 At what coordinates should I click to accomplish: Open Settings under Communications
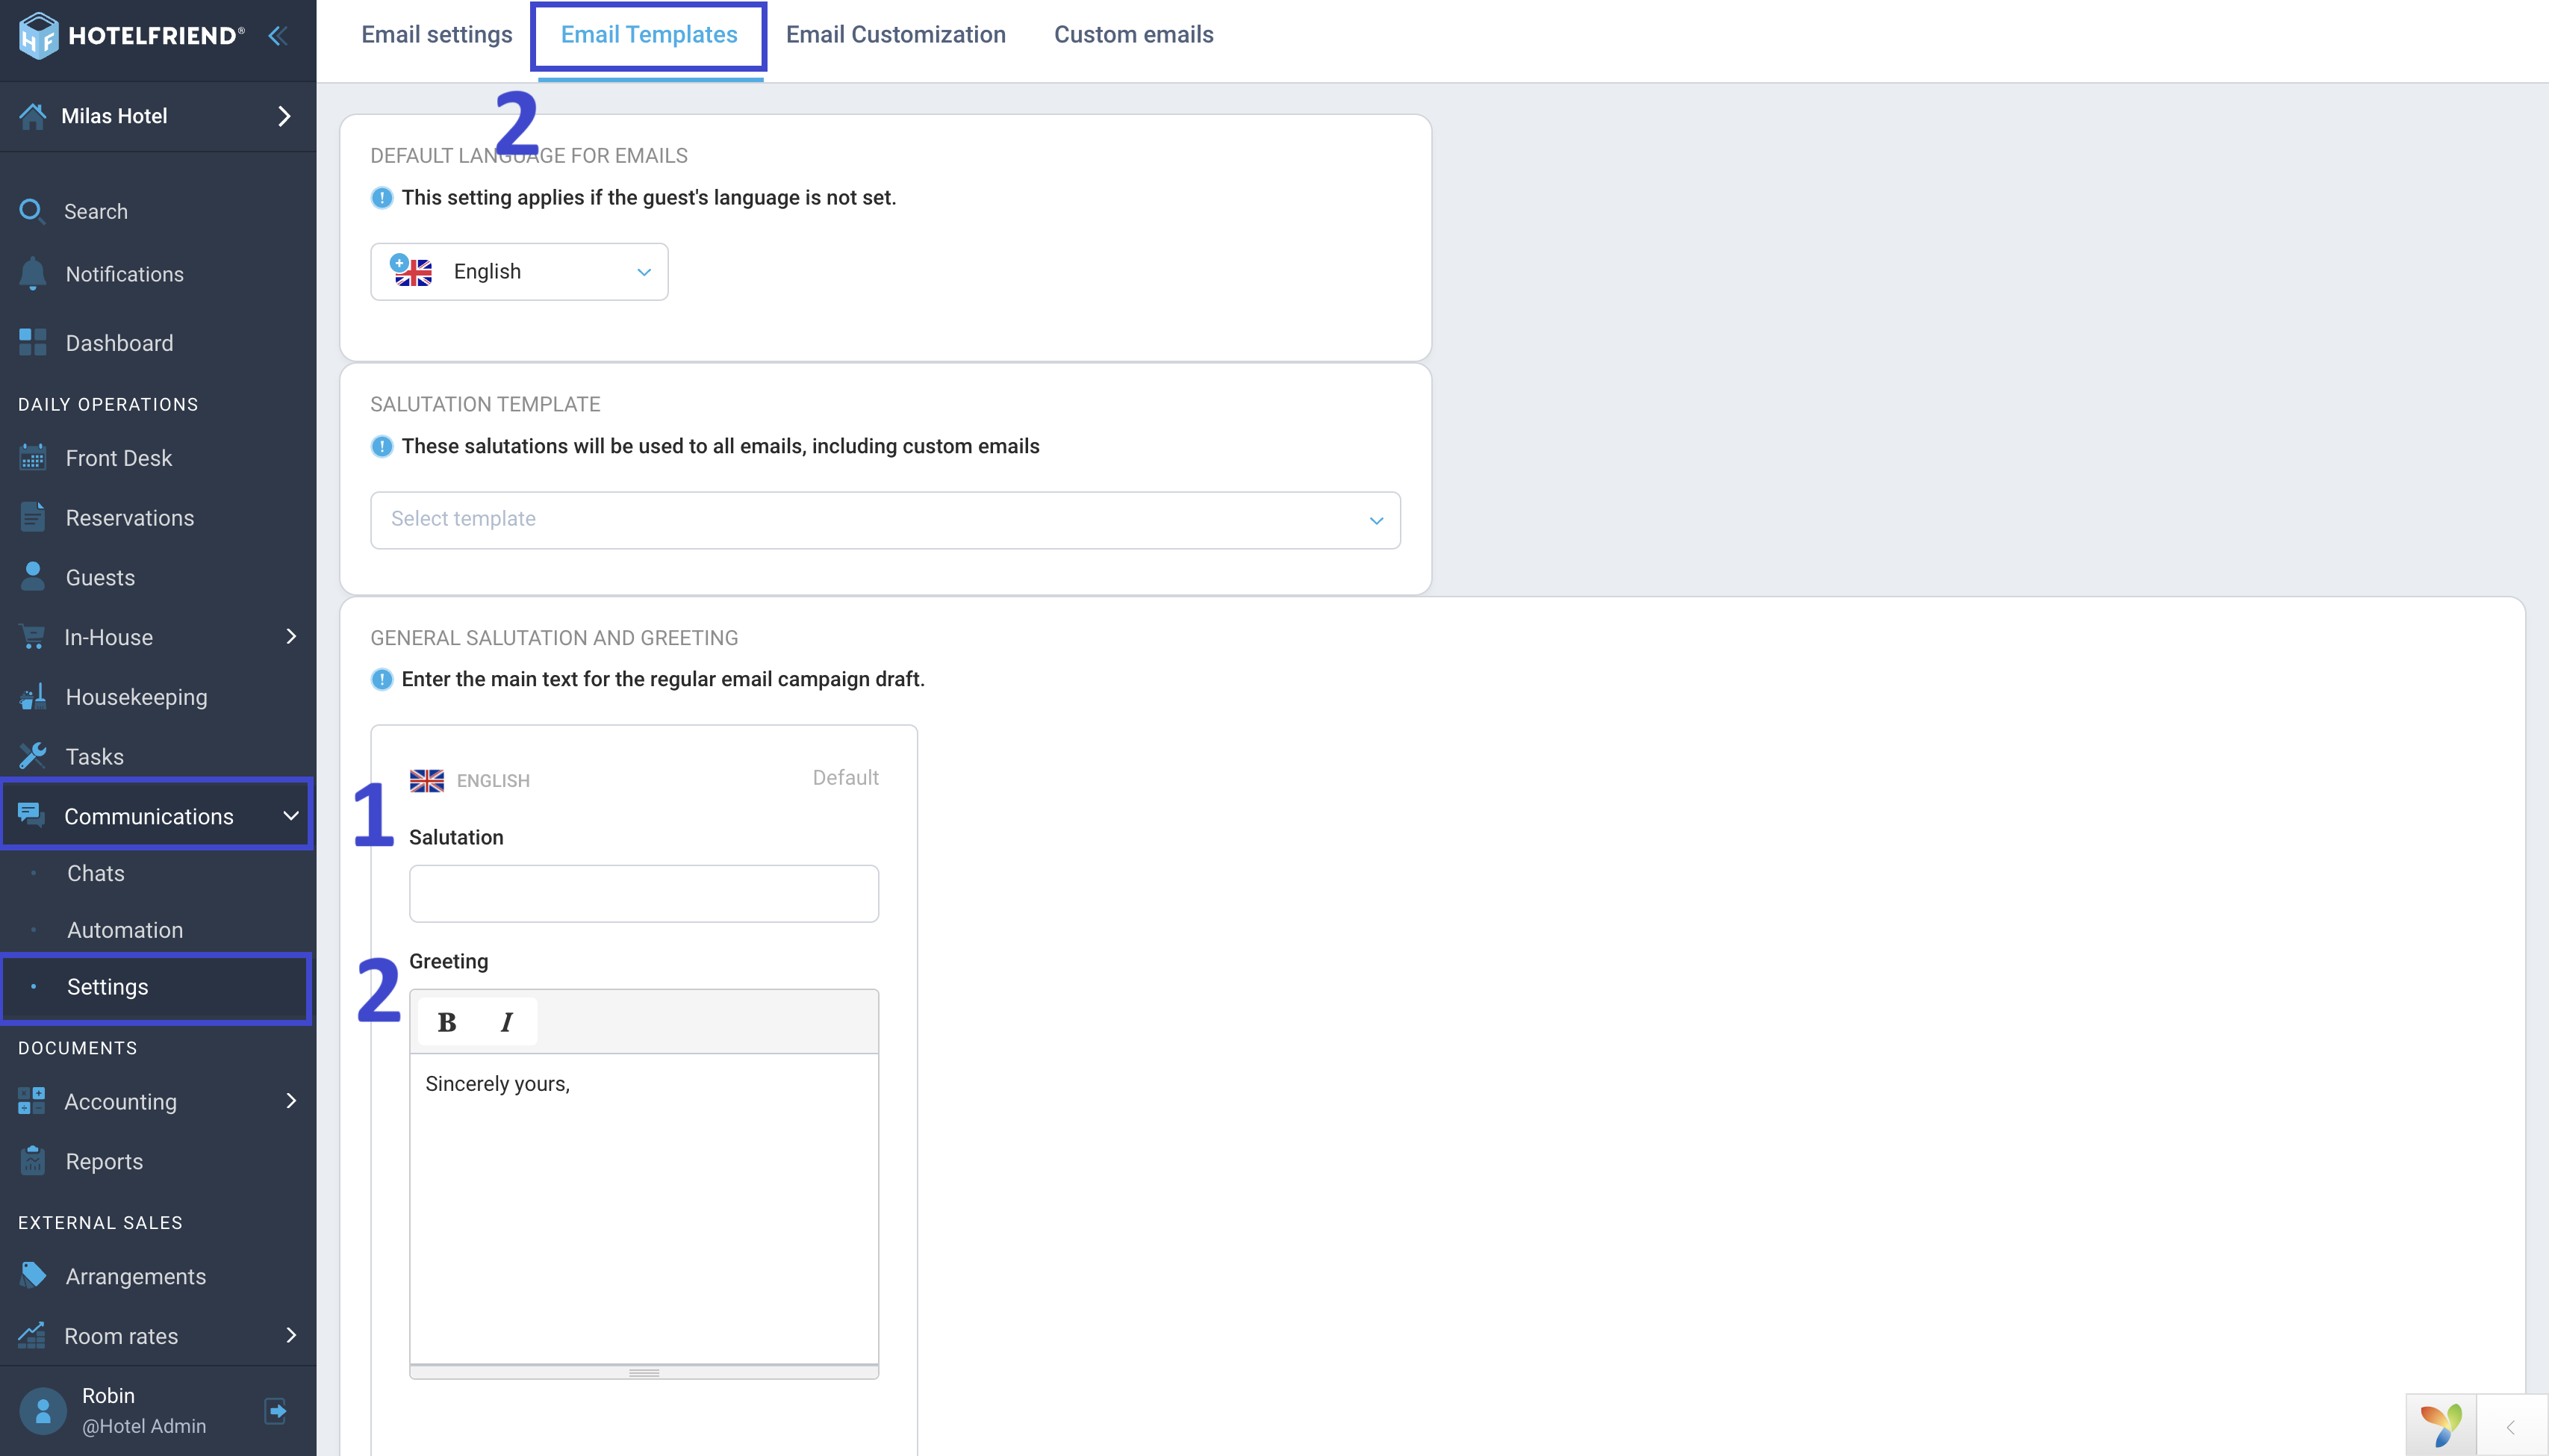108,987
